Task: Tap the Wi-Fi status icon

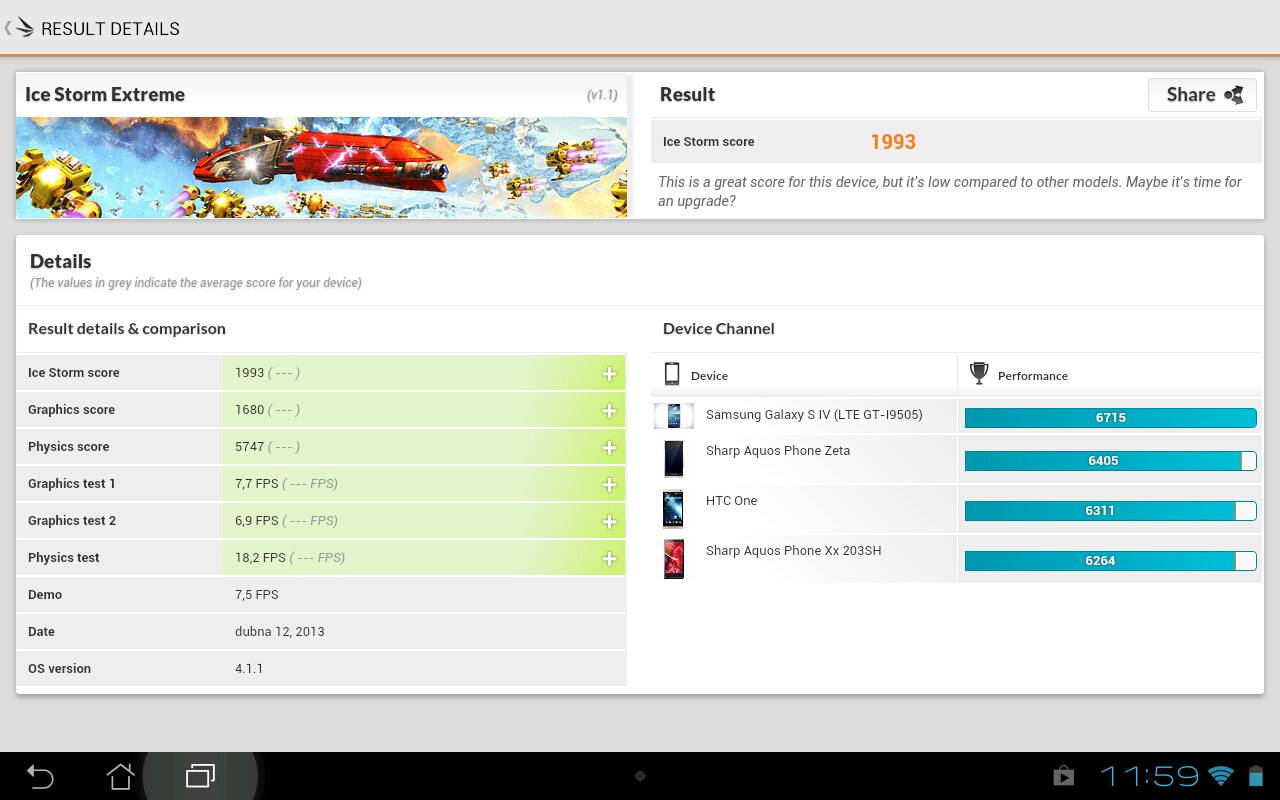Action: 1221,775
